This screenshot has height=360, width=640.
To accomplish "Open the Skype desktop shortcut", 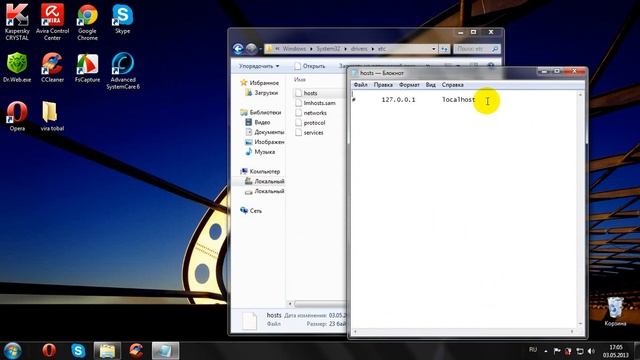I will (122, 18).
